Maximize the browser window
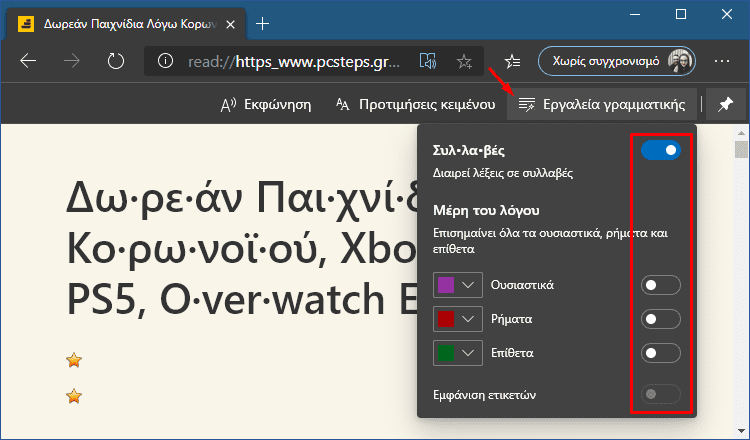 pyautogui.click(x=681, y=14)
